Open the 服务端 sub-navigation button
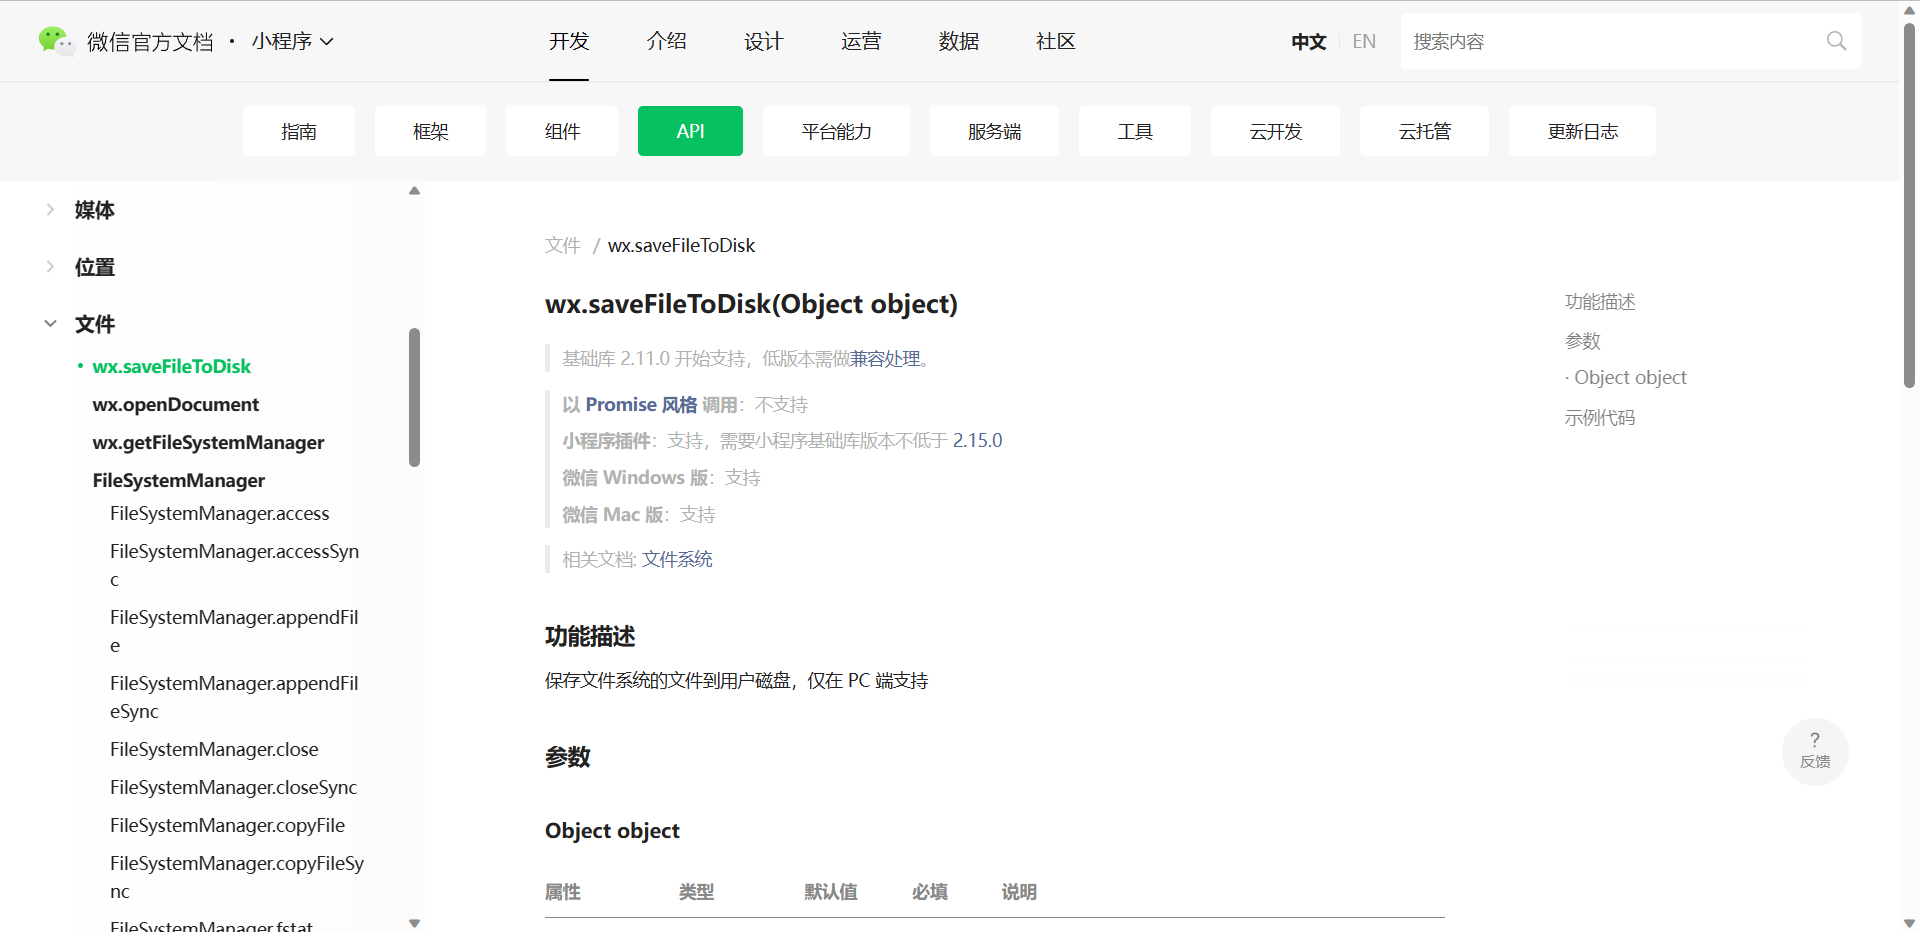 (x=994, y=131)
